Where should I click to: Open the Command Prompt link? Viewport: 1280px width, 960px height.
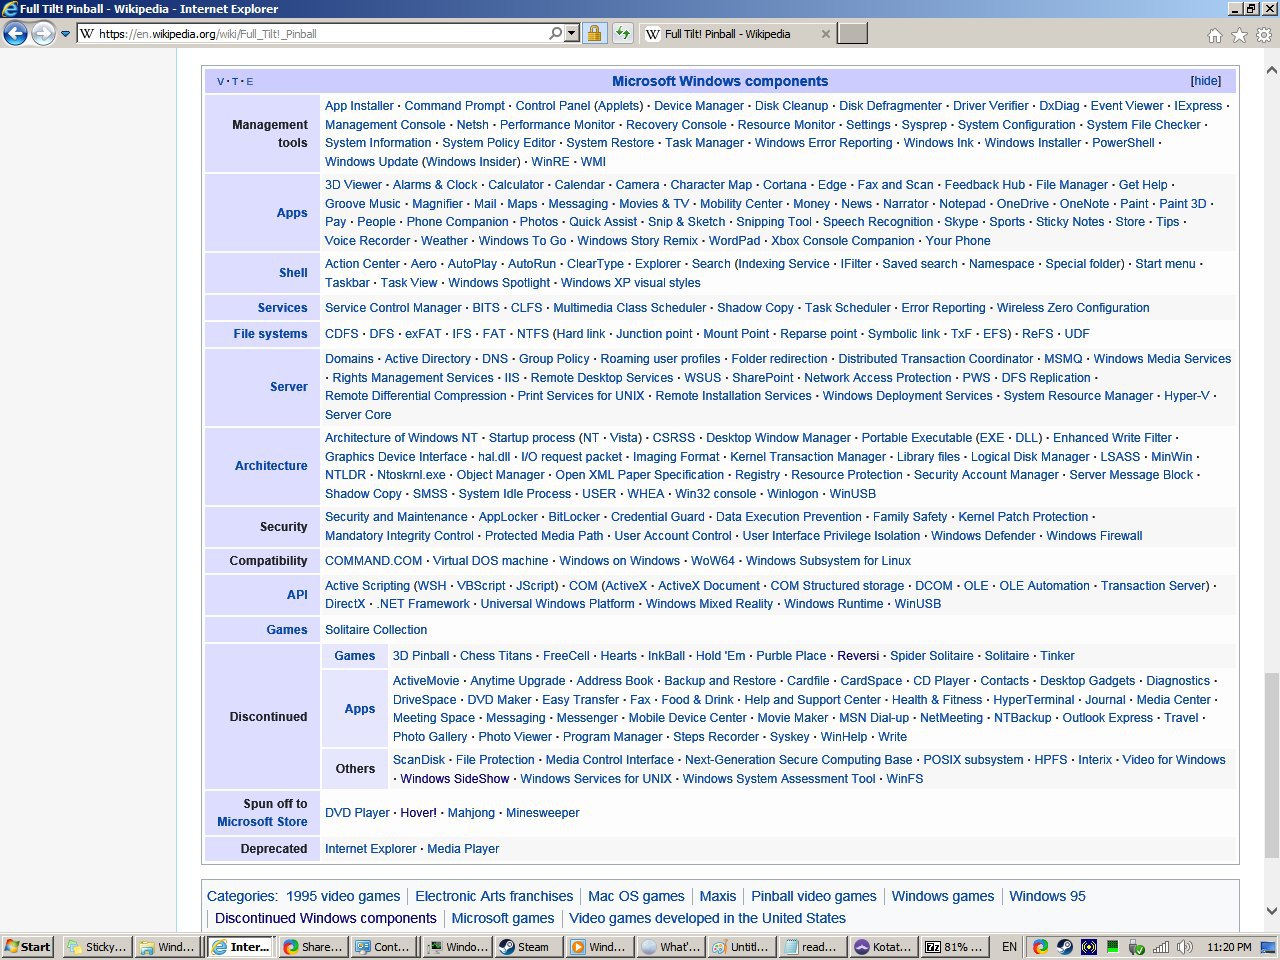(x=454, y=106)
